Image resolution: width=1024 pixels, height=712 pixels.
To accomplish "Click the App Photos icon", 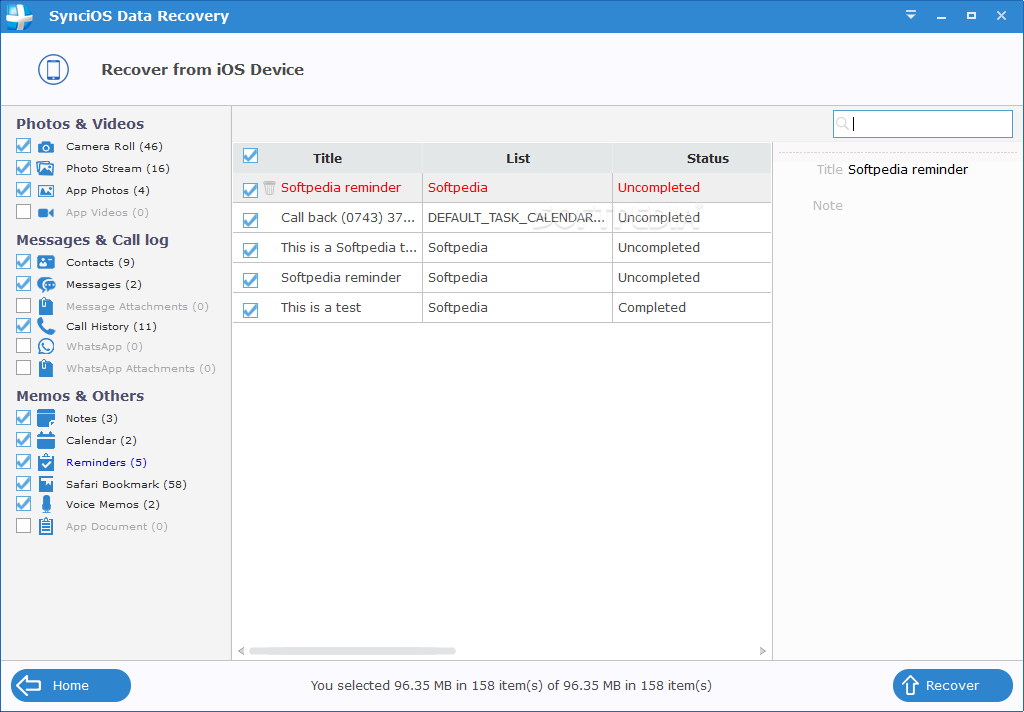I will tap(46, 191).
